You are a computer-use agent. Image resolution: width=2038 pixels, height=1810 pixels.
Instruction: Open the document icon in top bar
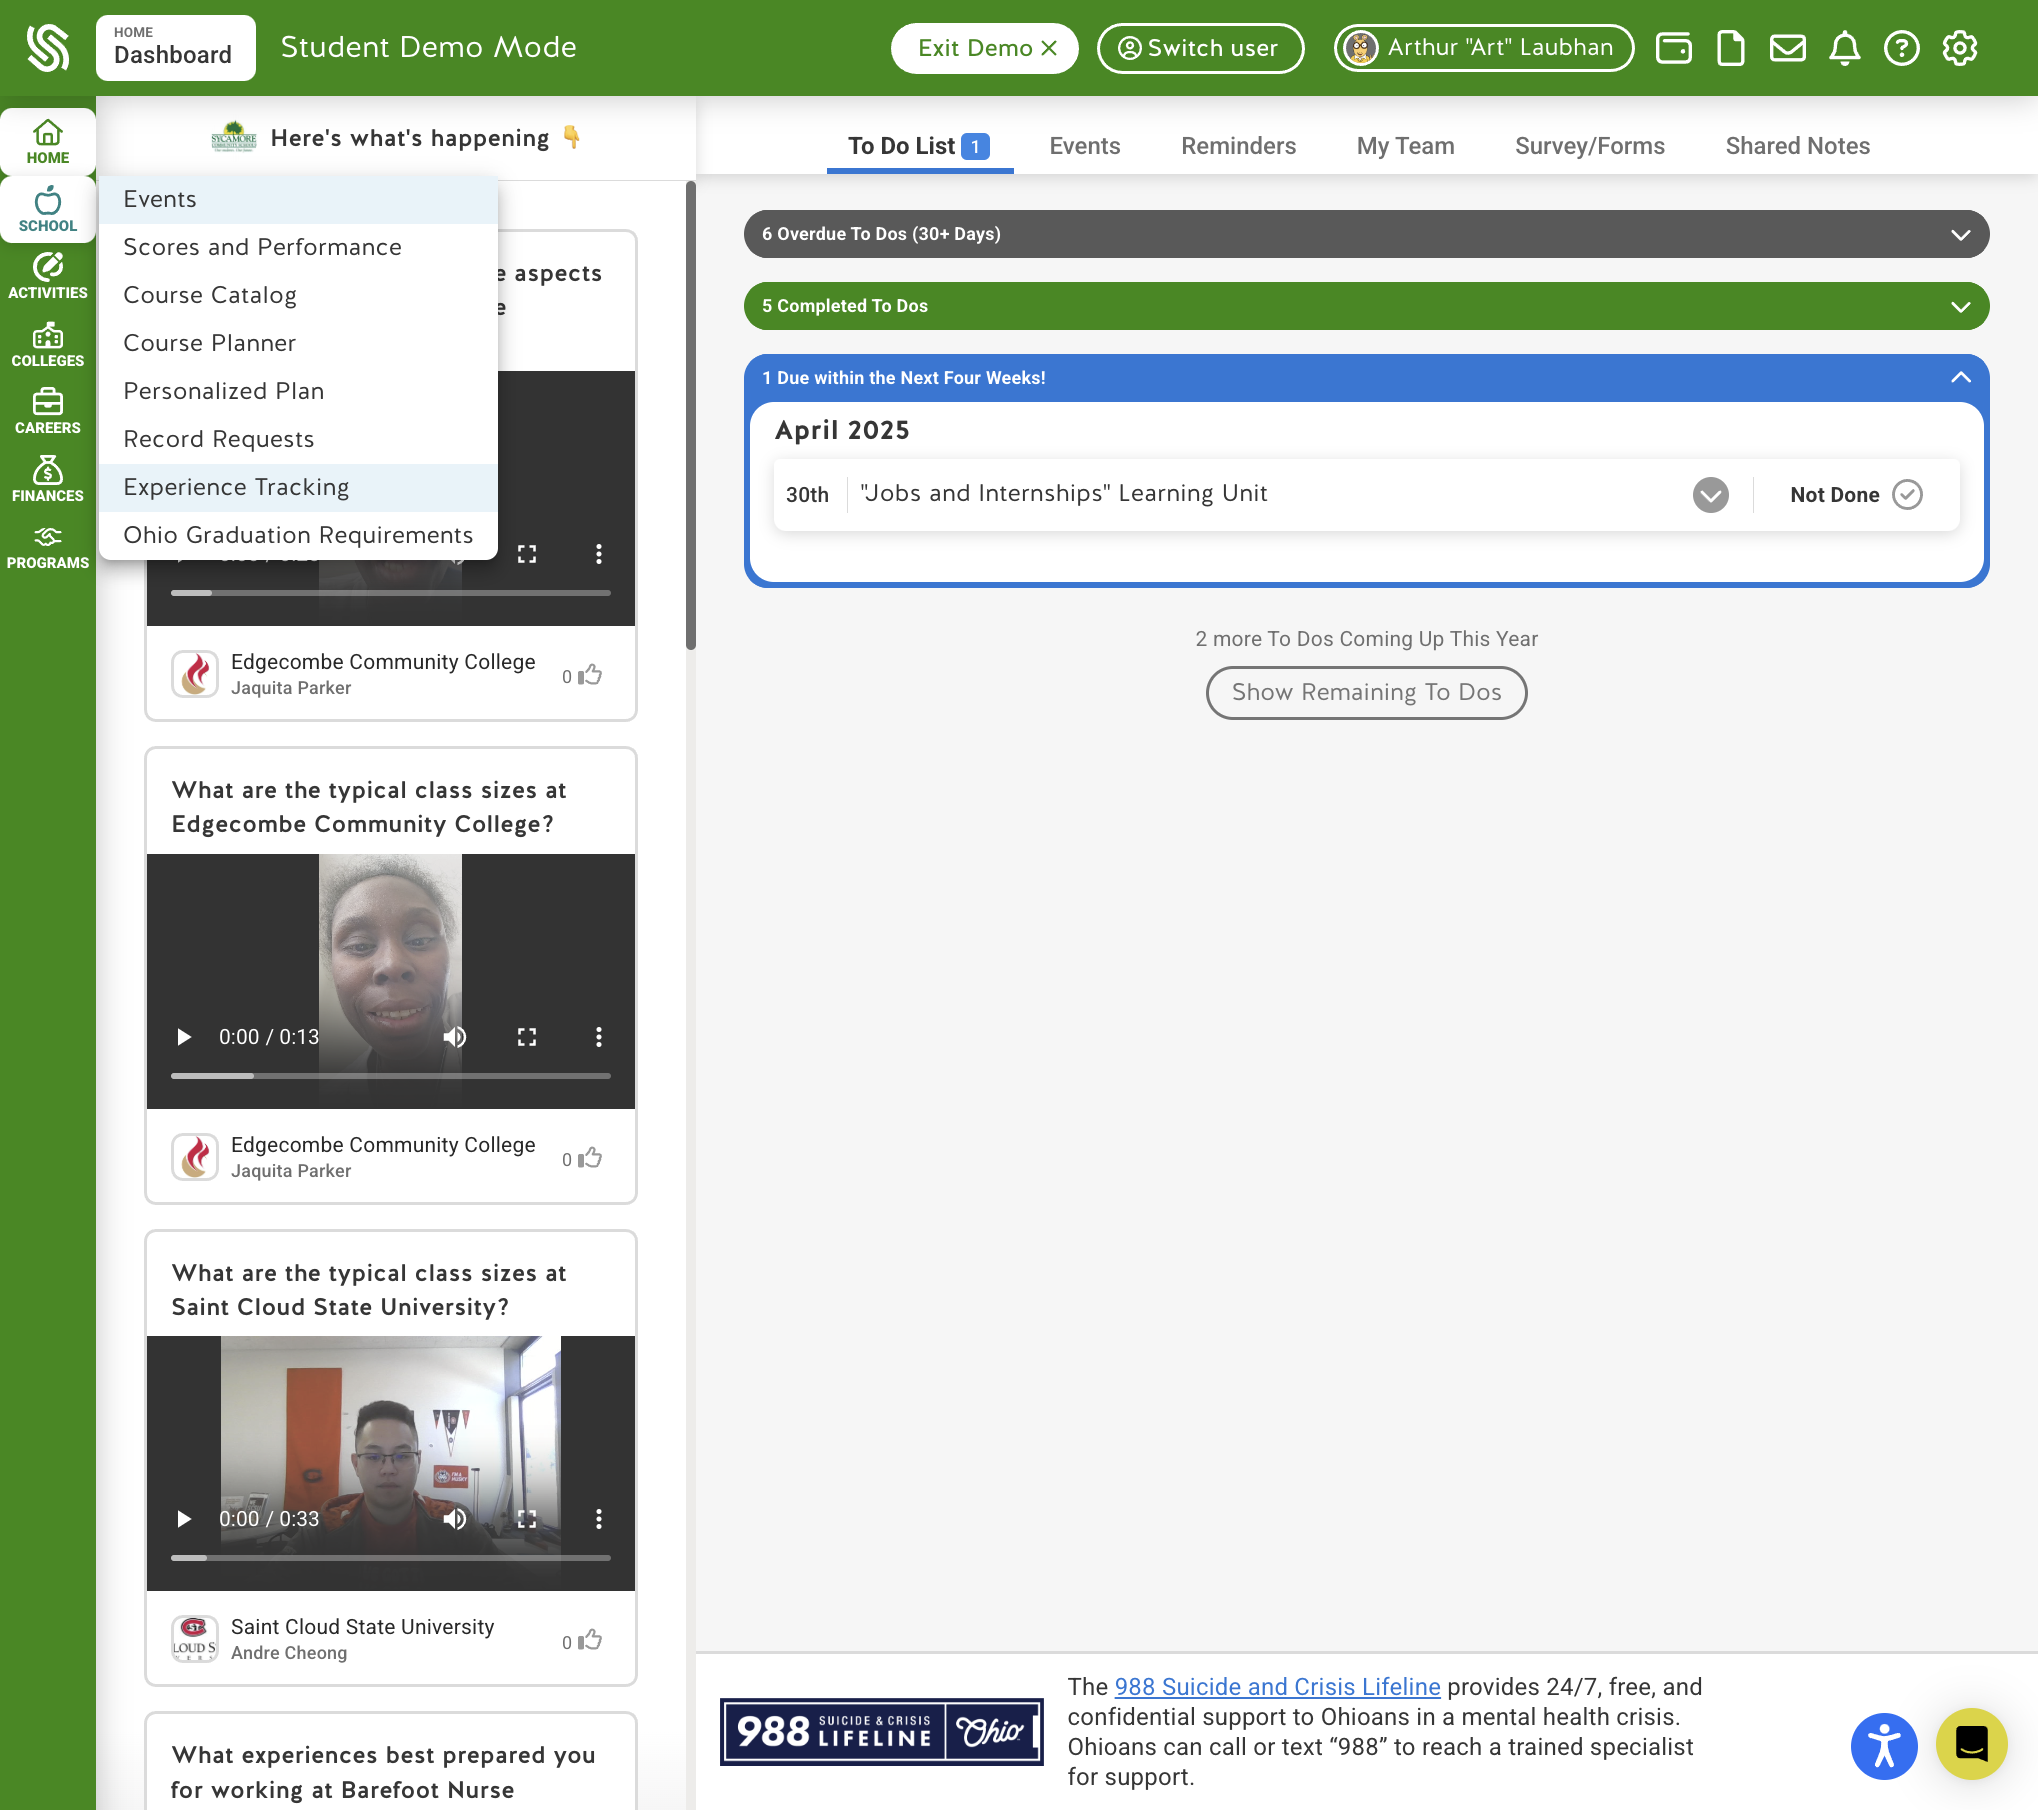coord(1730,48)
